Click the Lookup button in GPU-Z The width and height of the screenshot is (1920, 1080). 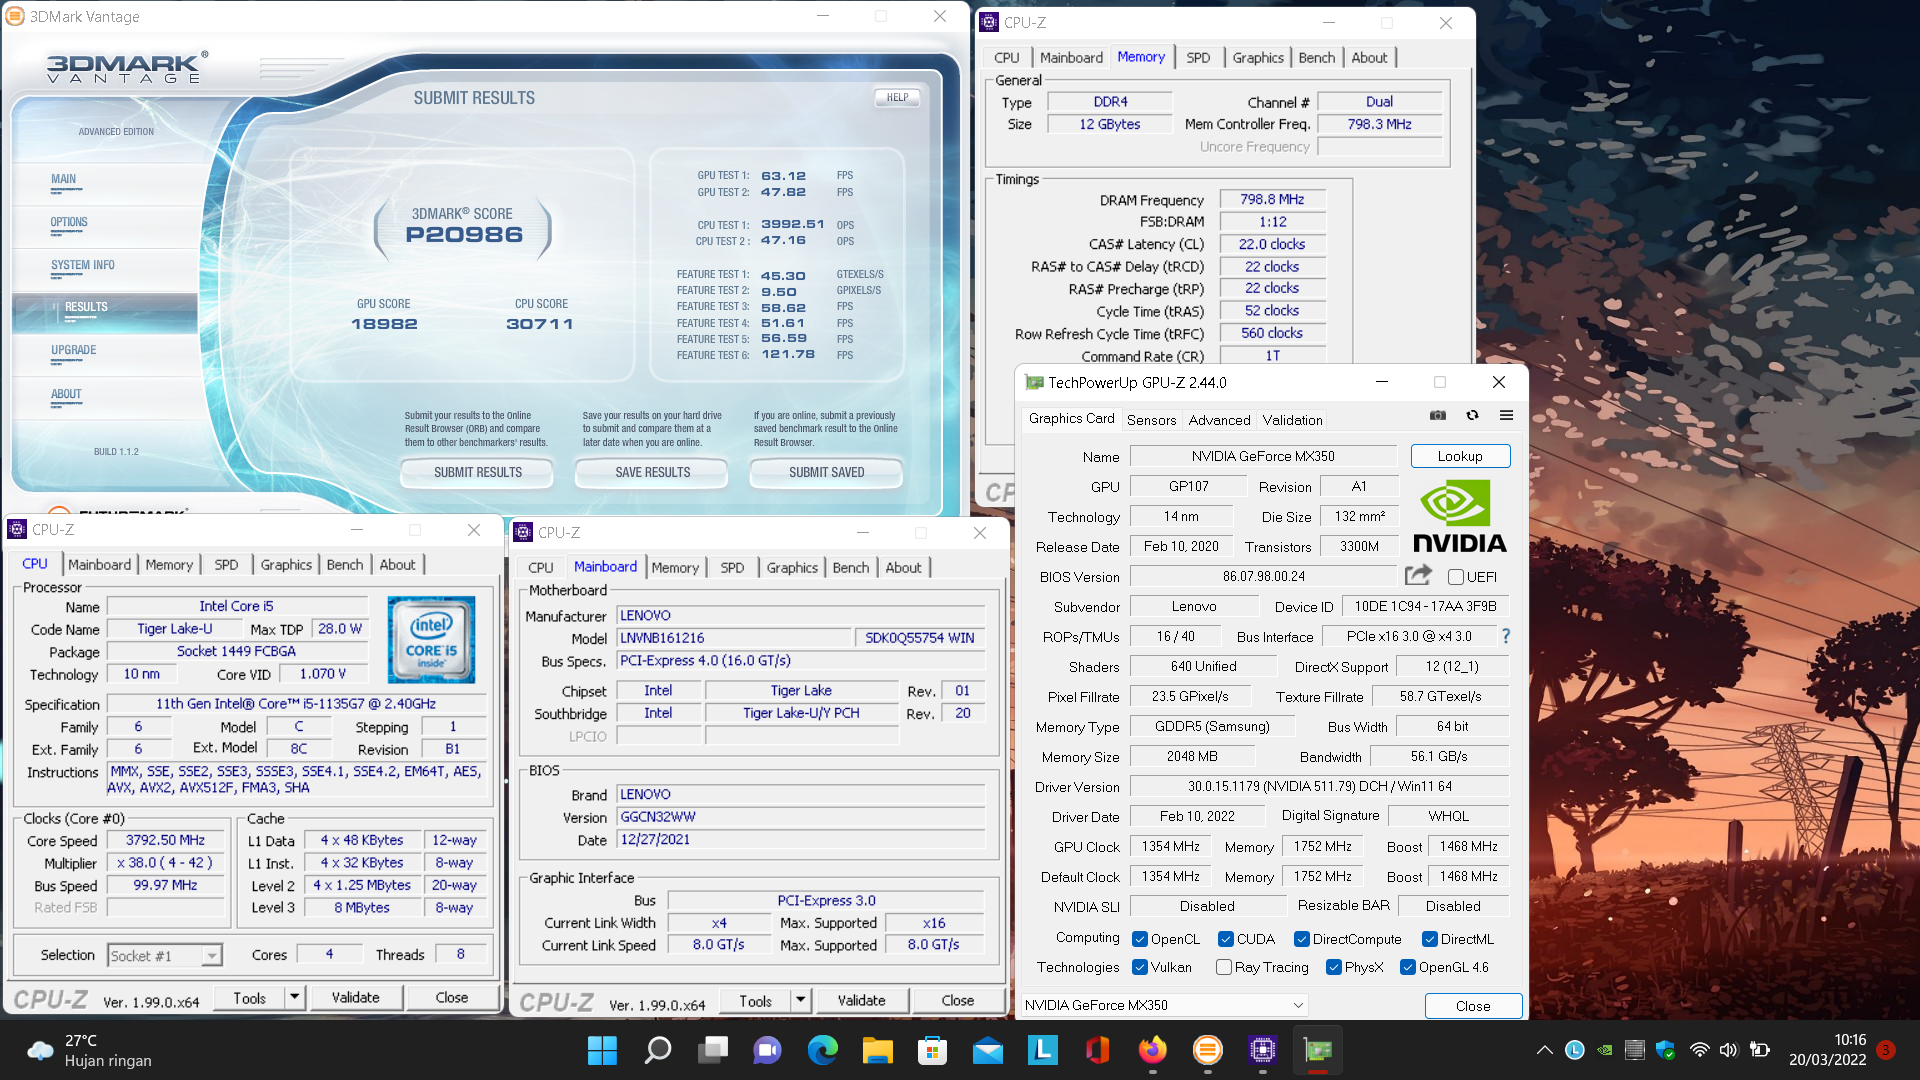tap(1460, 456)
